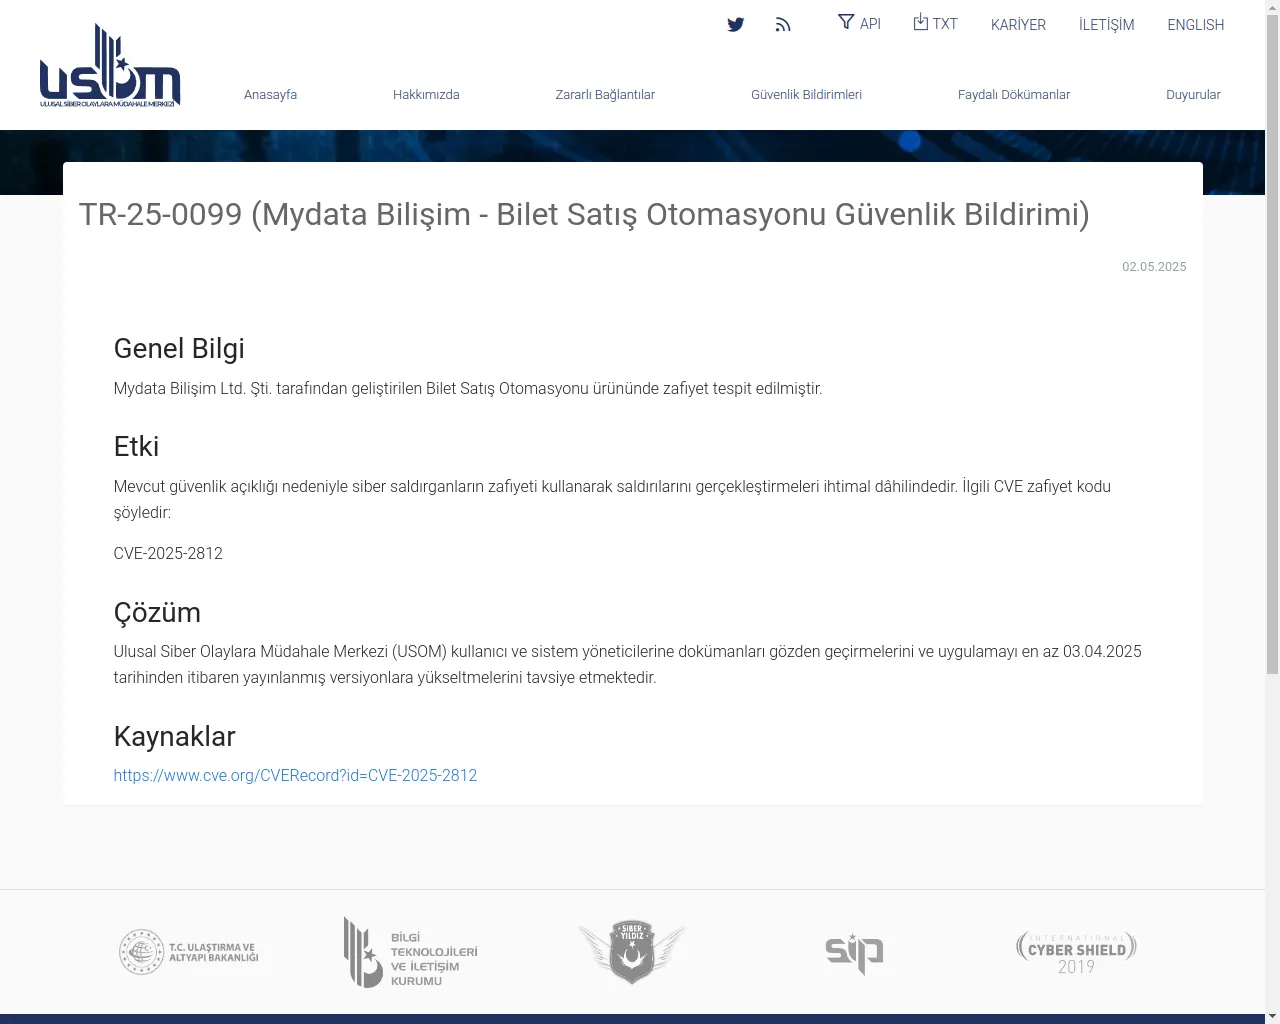This screenshot has width=1280, height=1024.
Task: Click the scrollbar down arrow
Action: coord(1272,1016)
